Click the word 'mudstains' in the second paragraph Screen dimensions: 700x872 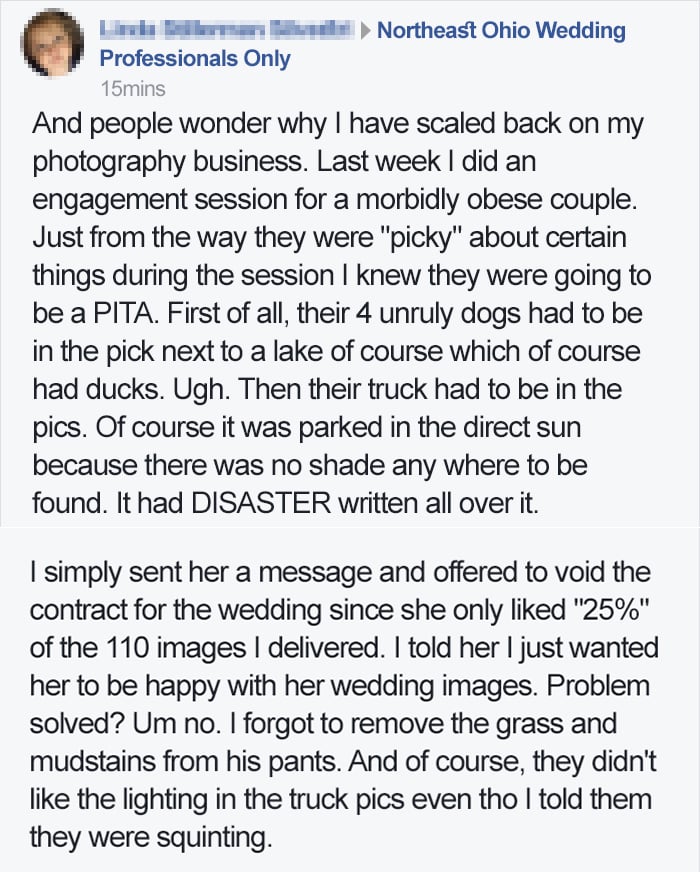tap(92, 762)
